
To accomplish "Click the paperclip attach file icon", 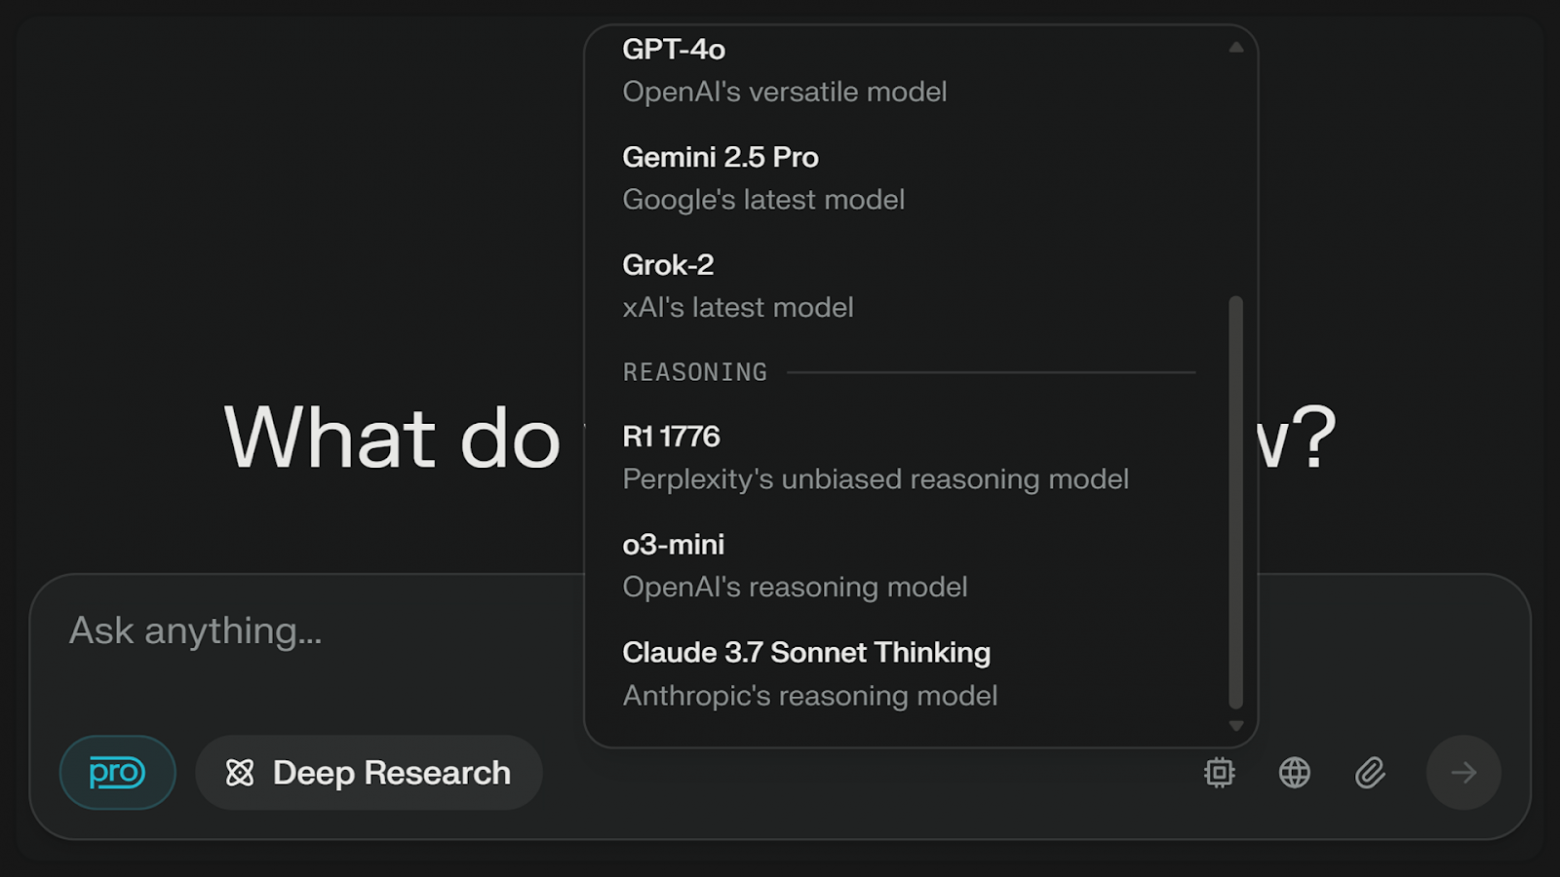I will click(x=1370, y=773).
